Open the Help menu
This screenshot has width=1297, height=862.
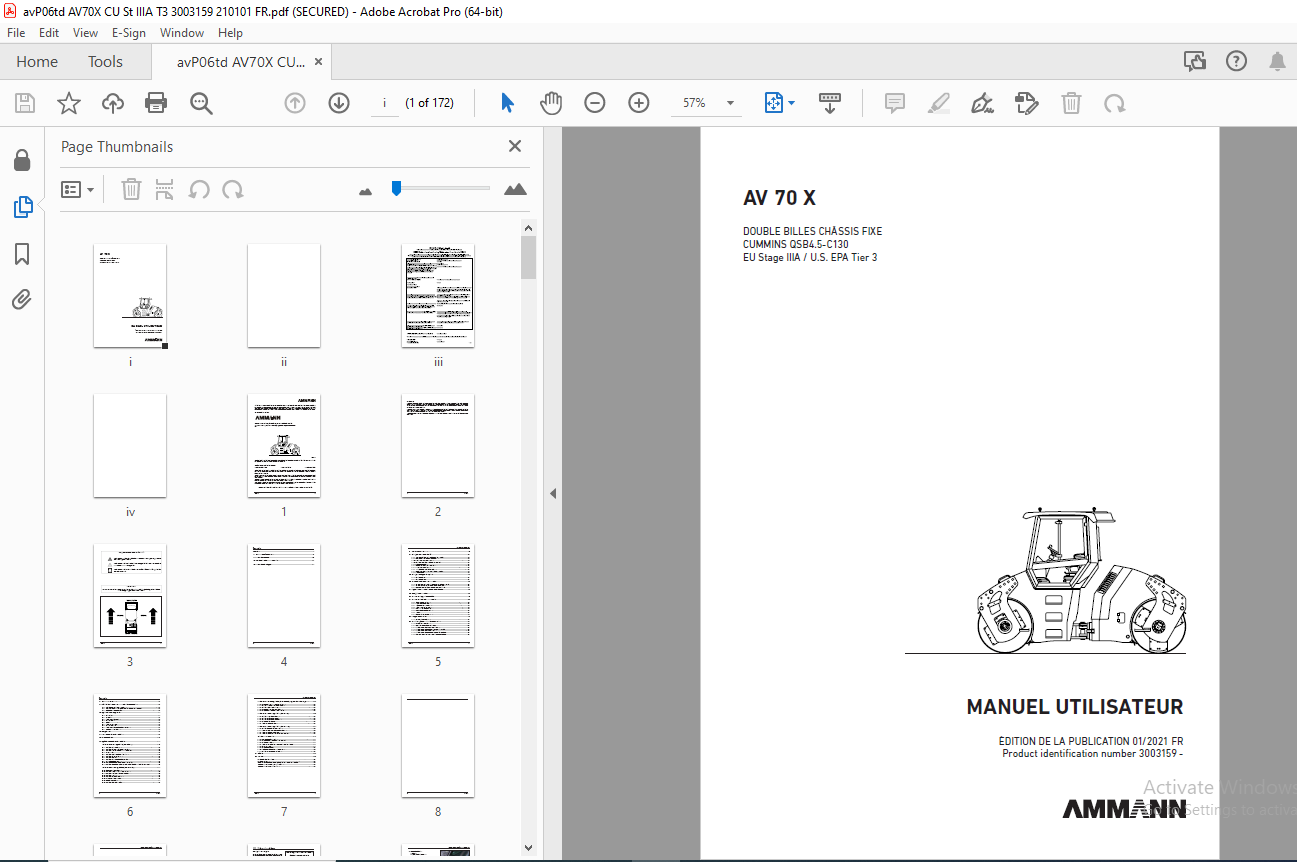(230, 33)
